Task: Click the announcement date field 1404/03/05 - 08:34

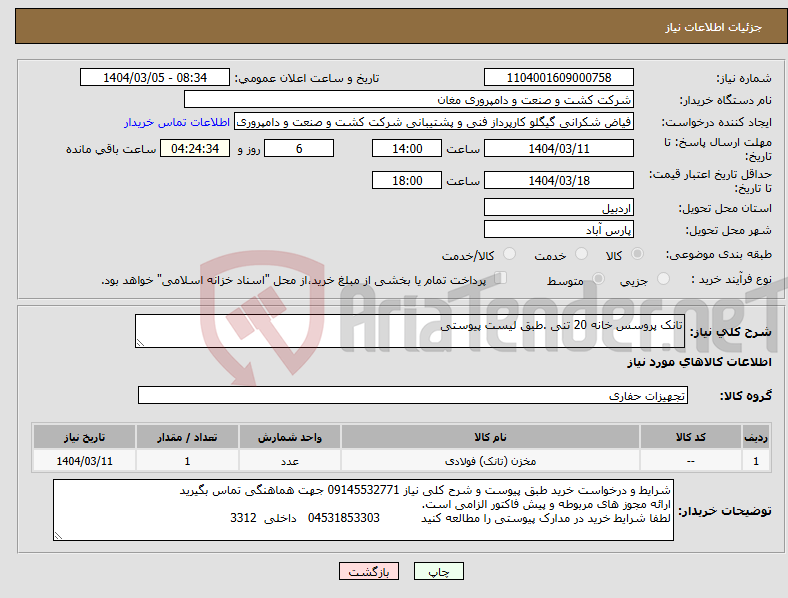Action: (155, 77)
